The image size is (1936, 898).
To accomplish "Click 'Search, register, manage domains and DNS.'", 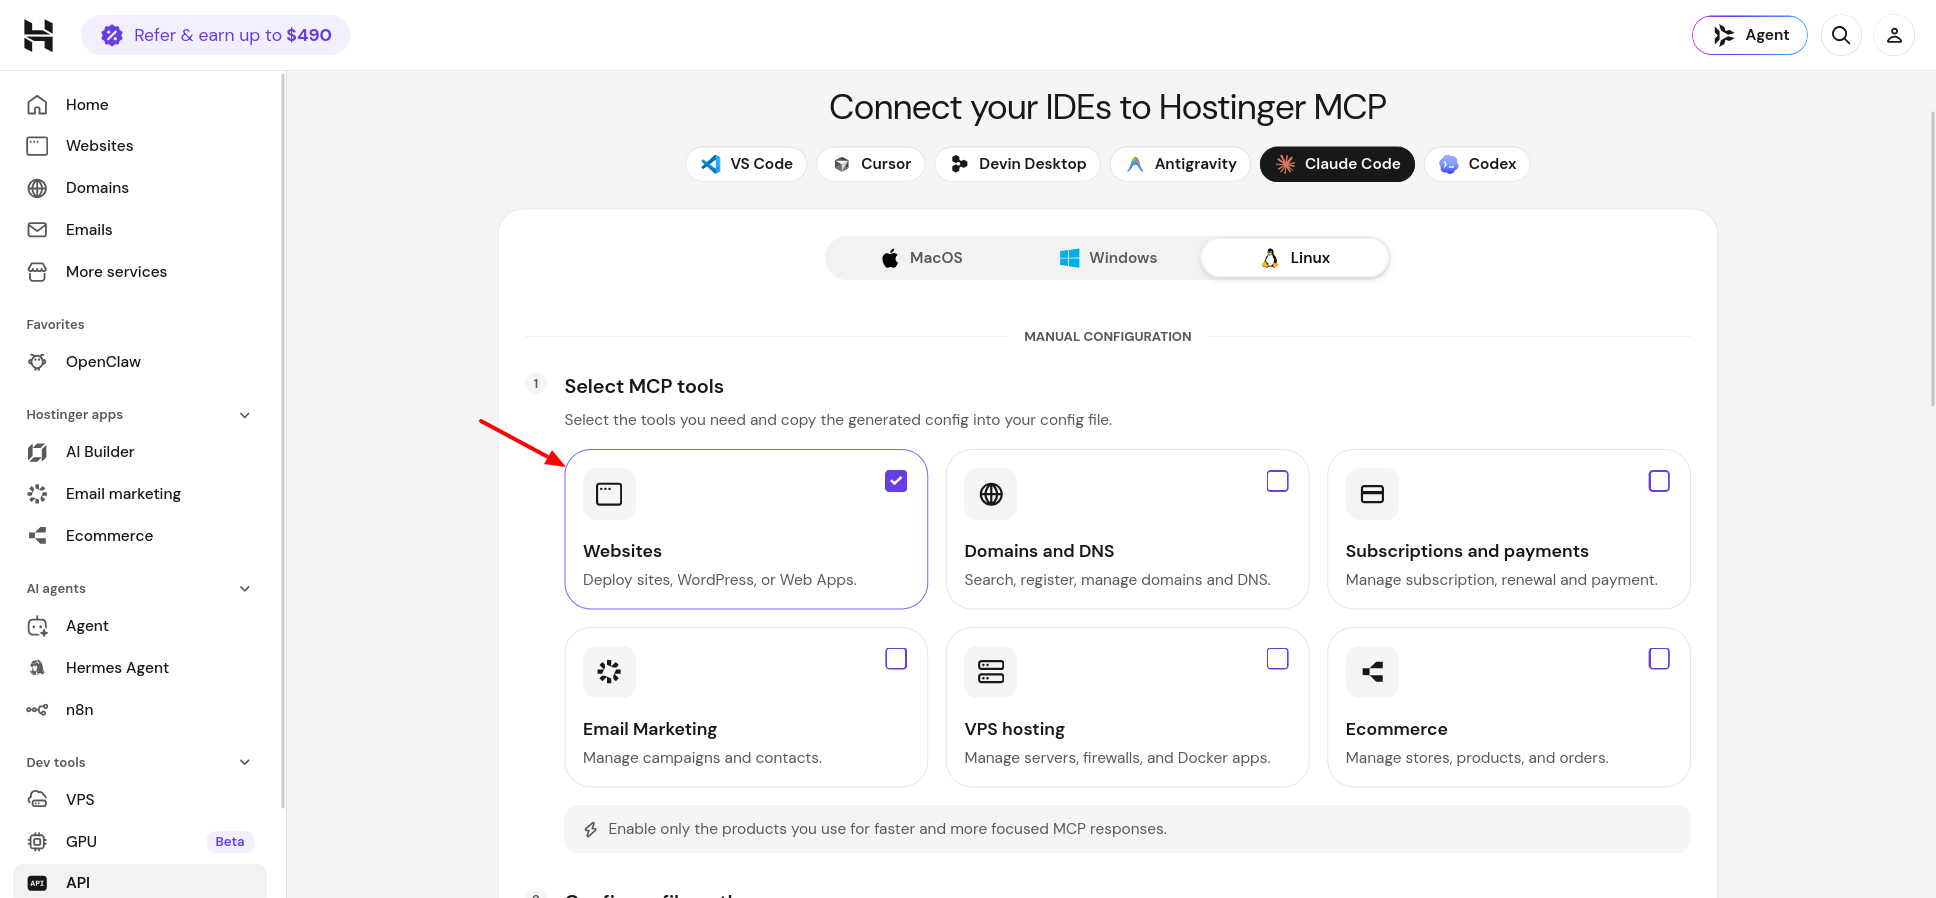I will coord(1117,580).
